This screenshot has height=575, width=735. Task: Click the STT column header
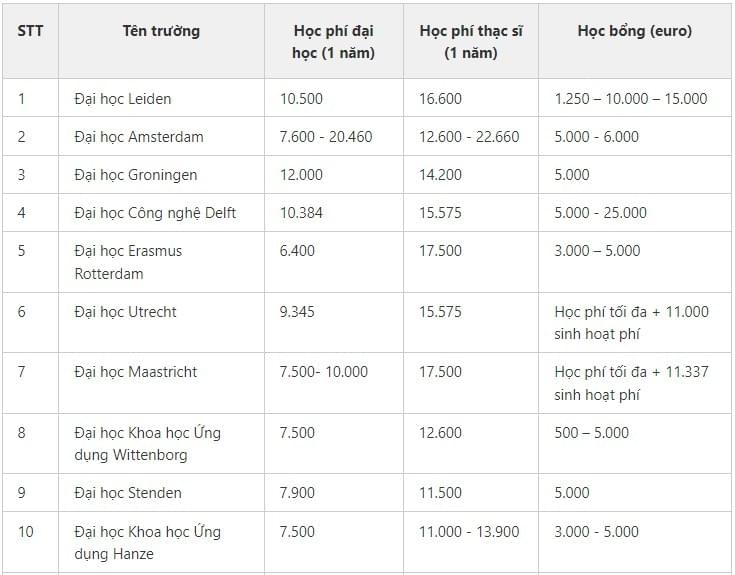pos(30,31)
